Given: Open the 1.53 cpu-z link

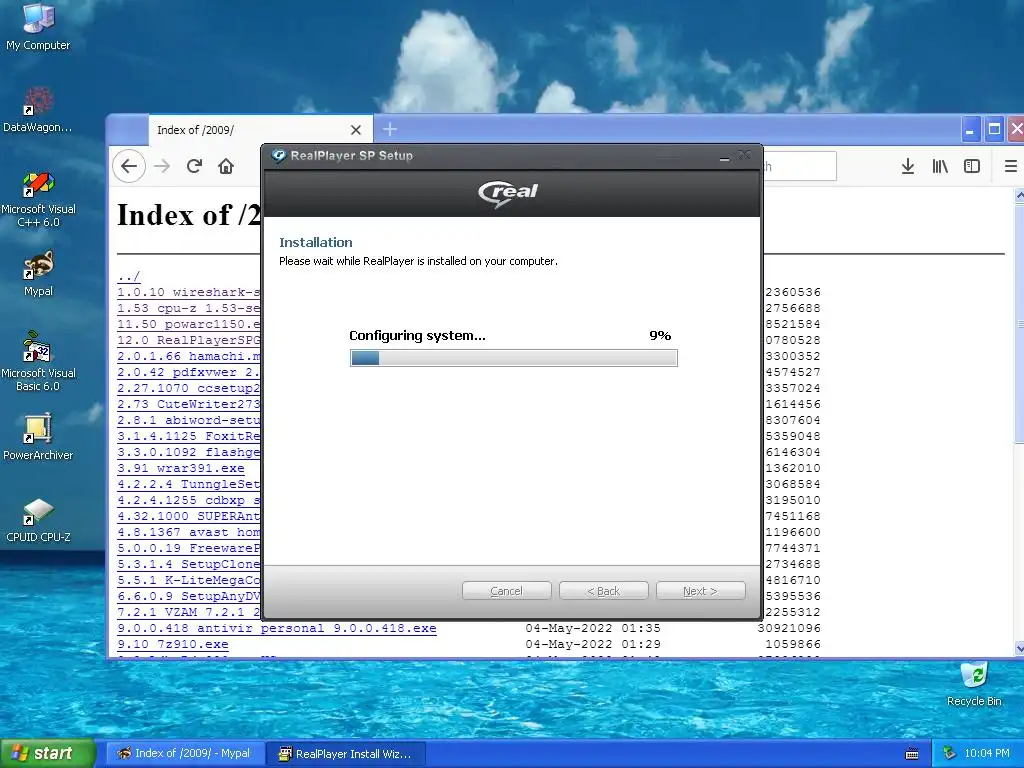Looking at the screenshot, I should point(189,308).
